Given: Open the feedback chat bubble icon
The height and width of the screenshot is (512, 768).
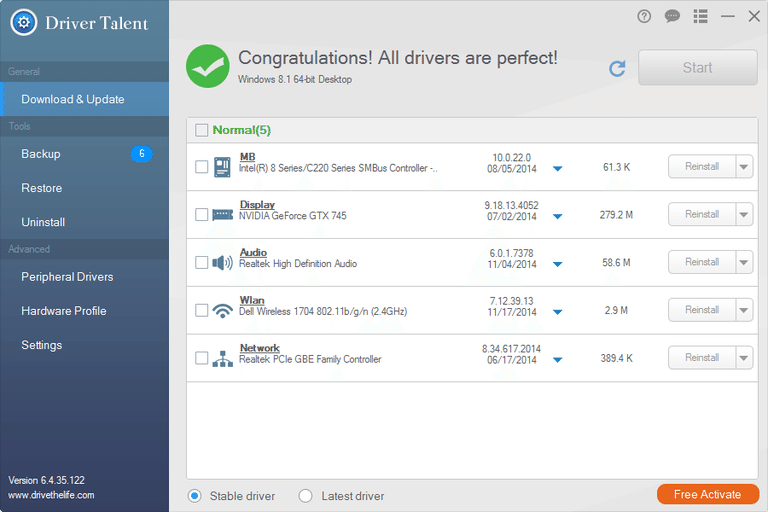Looking at the screenshot, I should click(x=672, y=17).
